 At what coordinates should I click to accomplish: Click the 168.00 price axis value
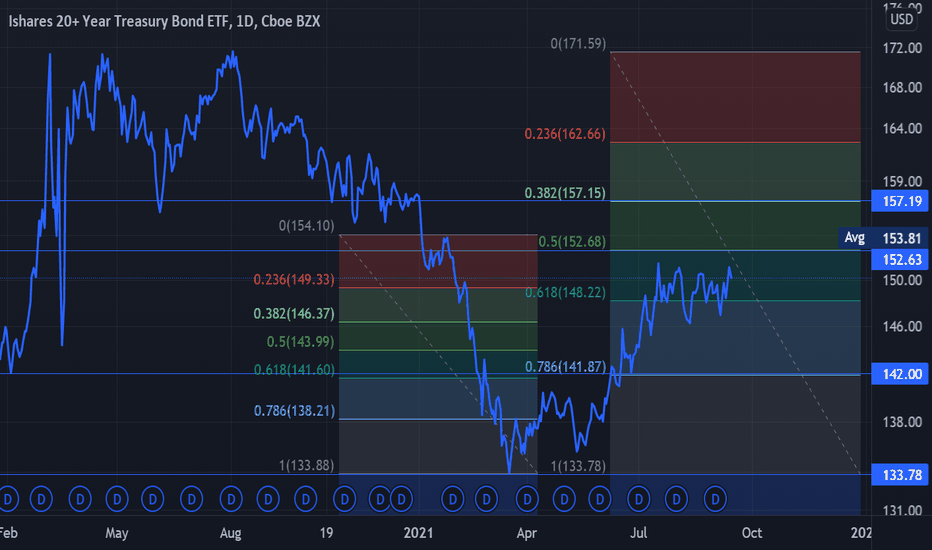(x=902, y=87)
